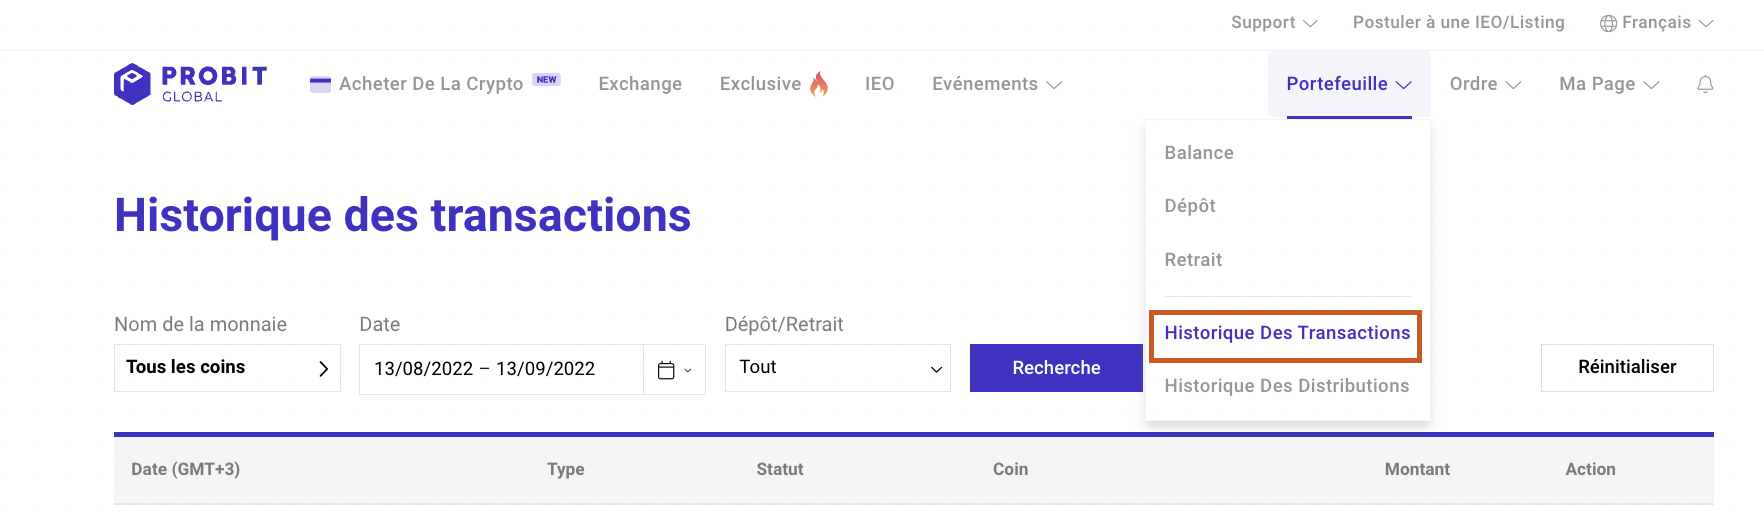
Task: Expand the Support menu
Action: tap(1273, 22)
